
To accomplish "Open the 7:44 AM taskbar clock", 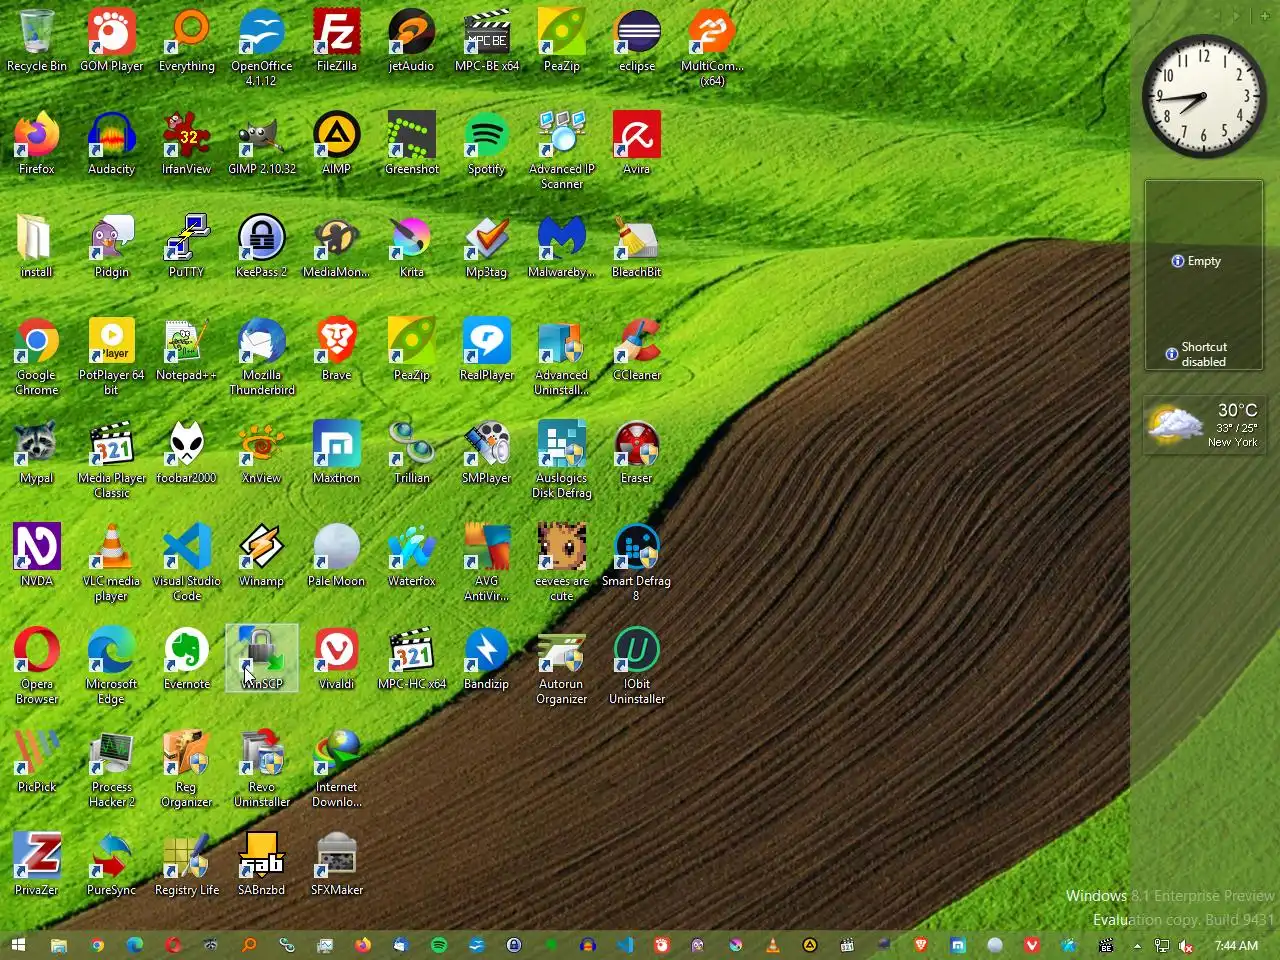I will [x=1236, y=945].
